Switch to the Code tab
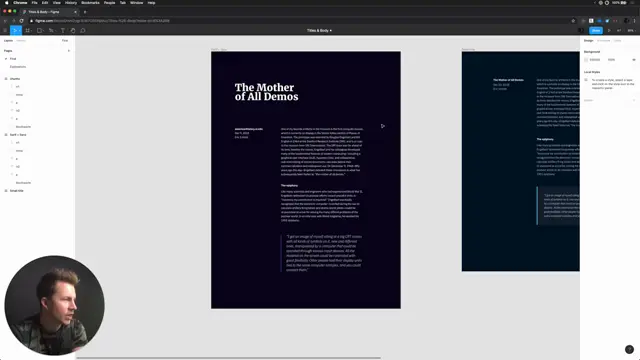This screenshot has width=640, height=360. point(617,40)
